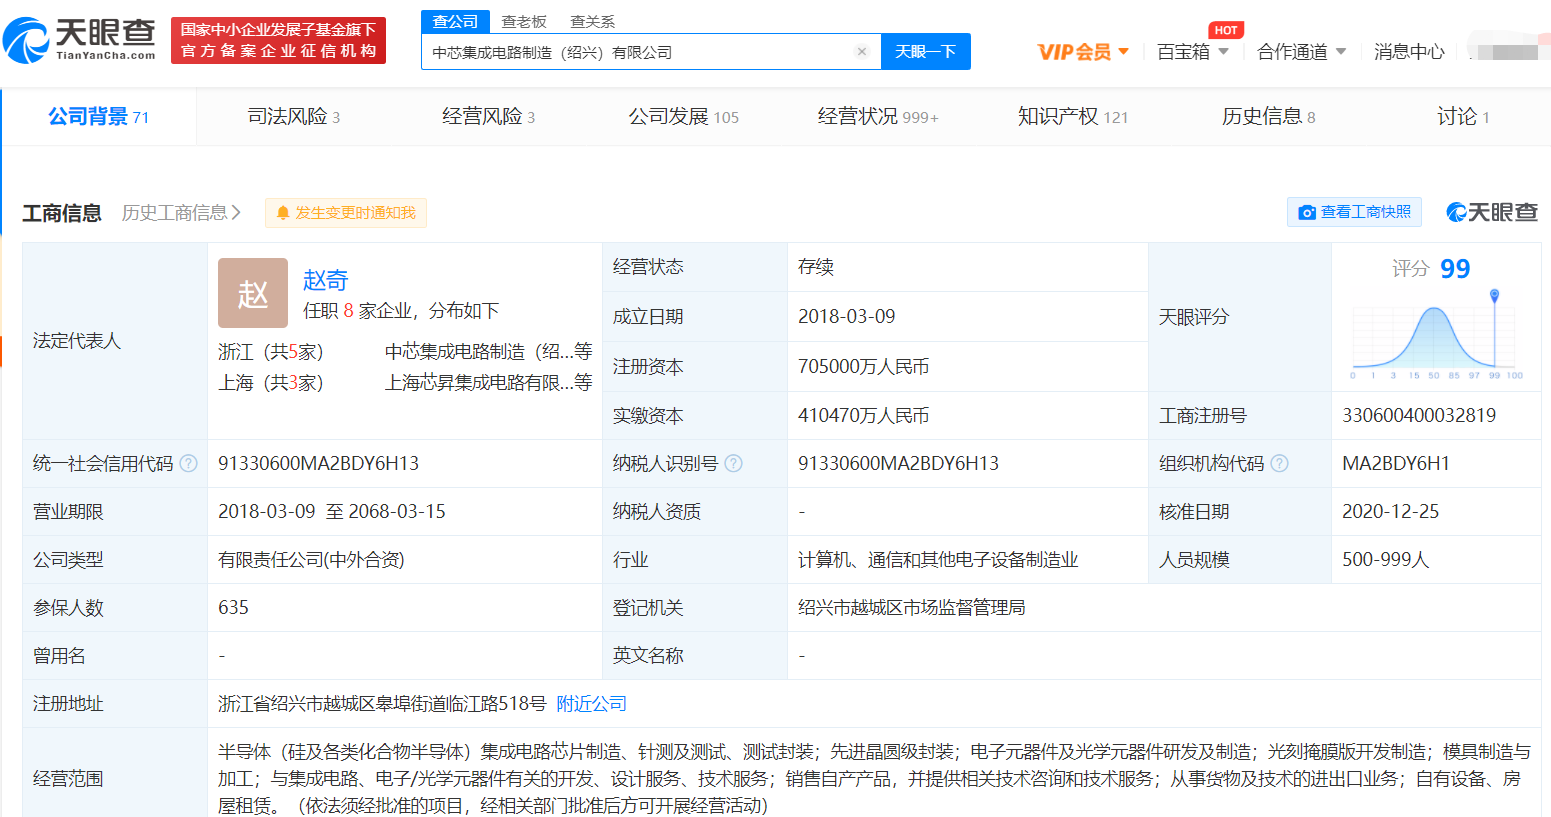Click the 经营状态 value 存续
This screenshot has height=817, width=1551.
(816, 267)
